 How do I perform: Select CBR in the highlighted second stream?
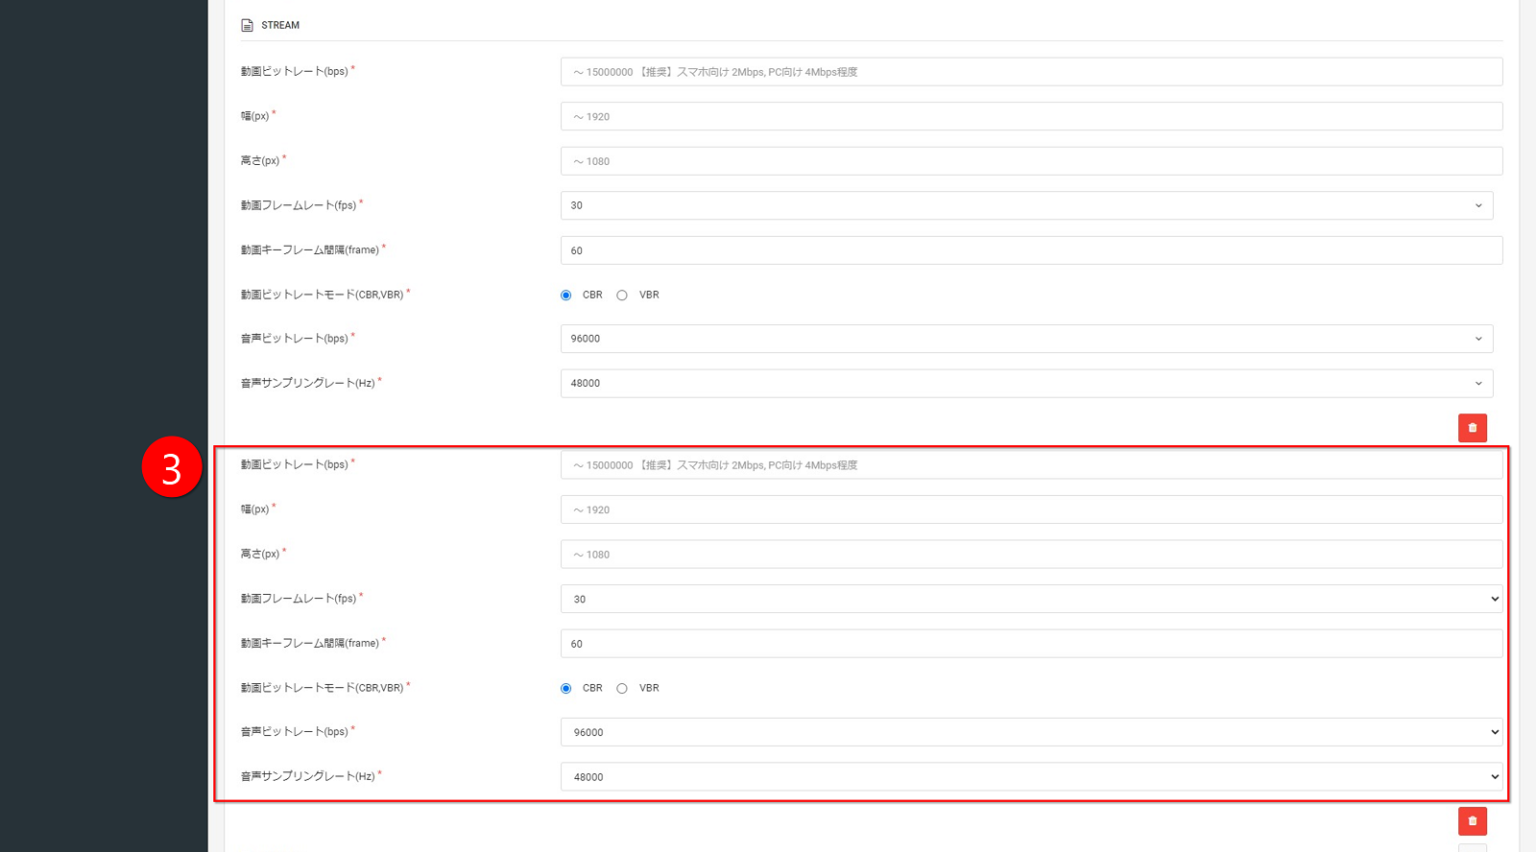566,688
